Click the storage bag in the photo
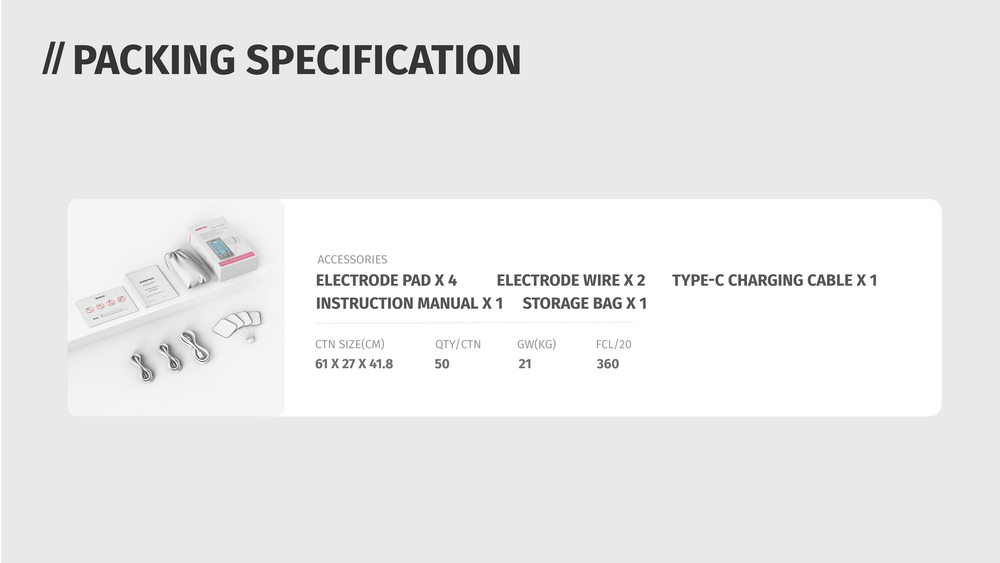Screen dimensions: 1000x563 coord(189,270)
